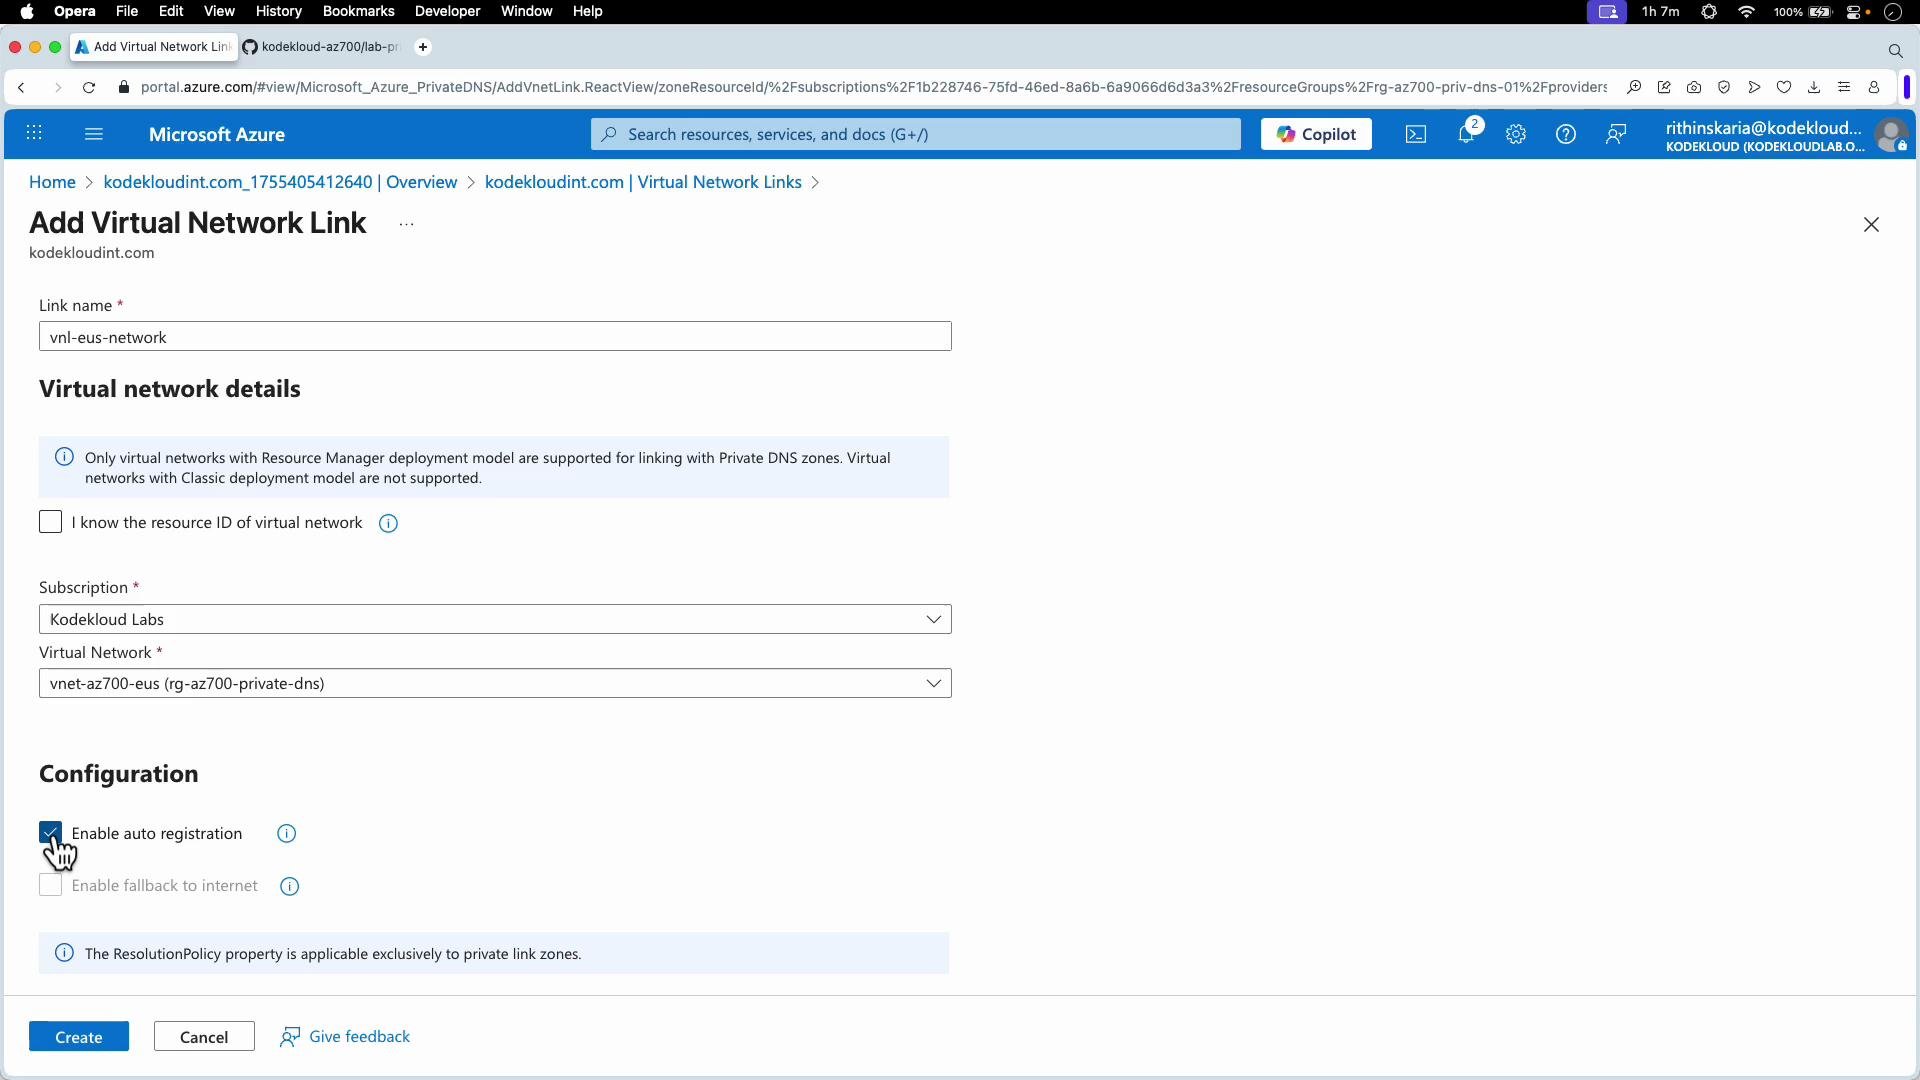This screenshot has height=1080, width=1920.
Task: Click the Link name input field
Action: click(x=495, y=337)
